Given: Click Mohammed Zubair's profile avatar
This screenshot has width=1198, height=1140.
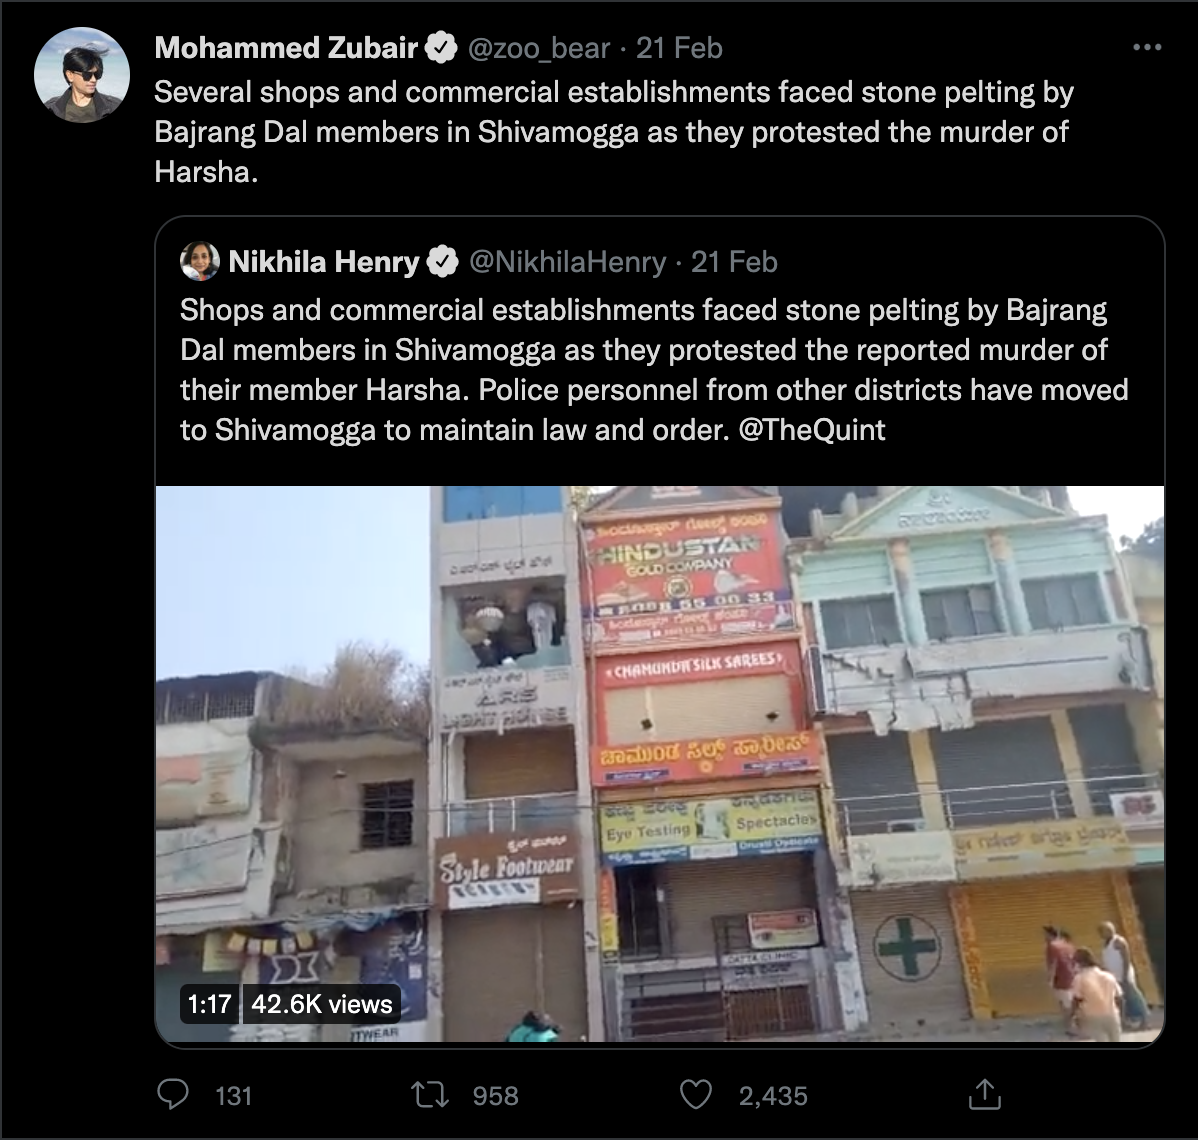Looking at the screenshot, I should tap(82, 75).
